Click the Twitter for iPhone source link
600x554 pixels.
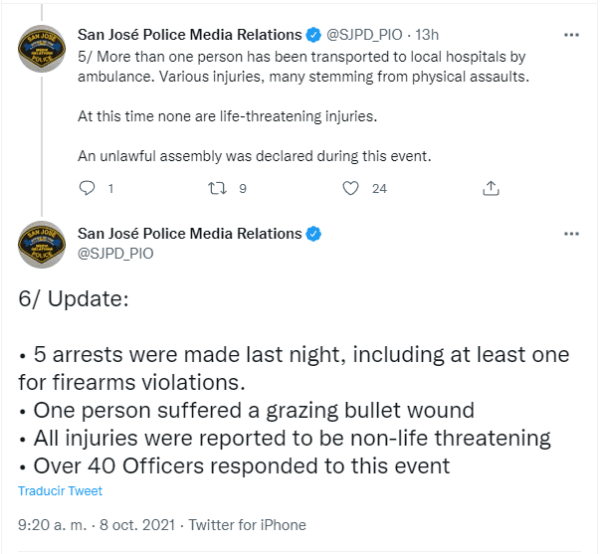click(x=247, y=524)
